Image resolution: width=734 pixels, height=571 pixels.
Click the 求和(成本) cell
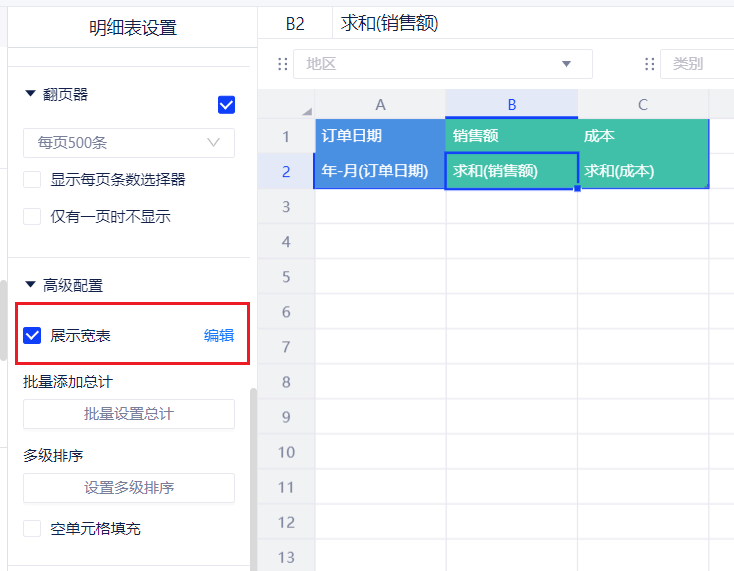click(x=643, y=171)
